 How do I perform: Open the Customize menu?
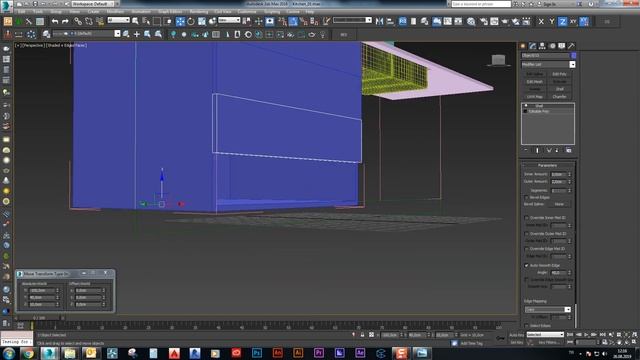(x=247, y=12)
